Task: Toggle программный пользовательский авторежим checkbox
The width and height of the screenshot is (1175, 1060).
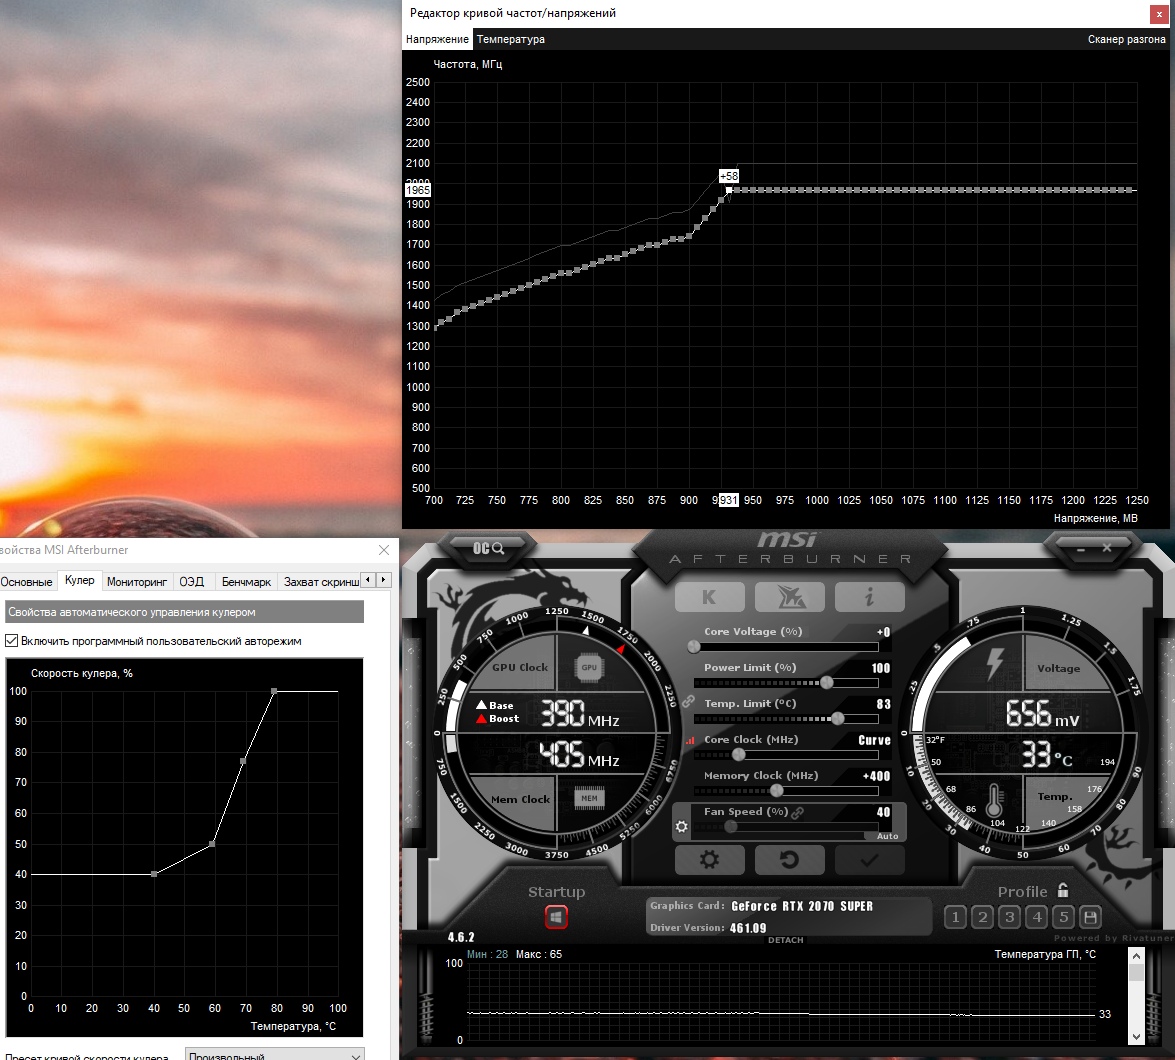Action: [11, 640]
